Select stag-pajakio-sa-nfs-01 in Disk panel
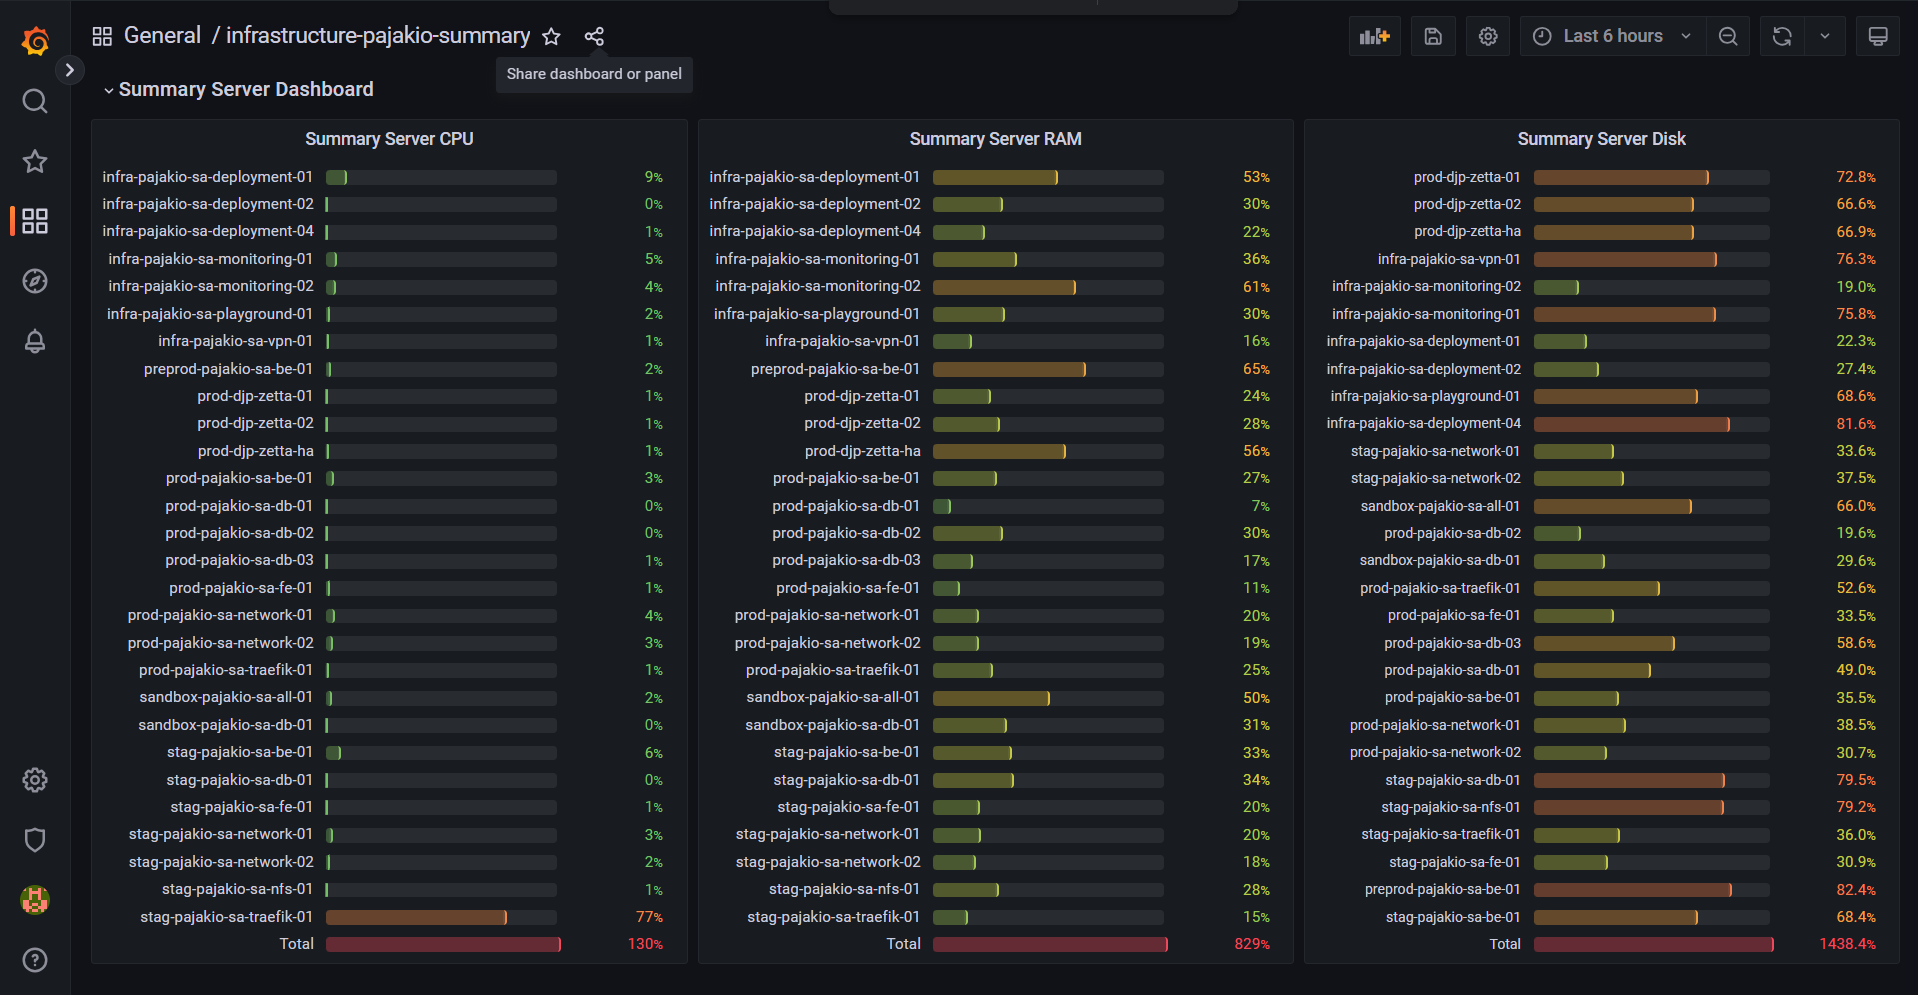The image size is (1918, 995). [1451, 807]
